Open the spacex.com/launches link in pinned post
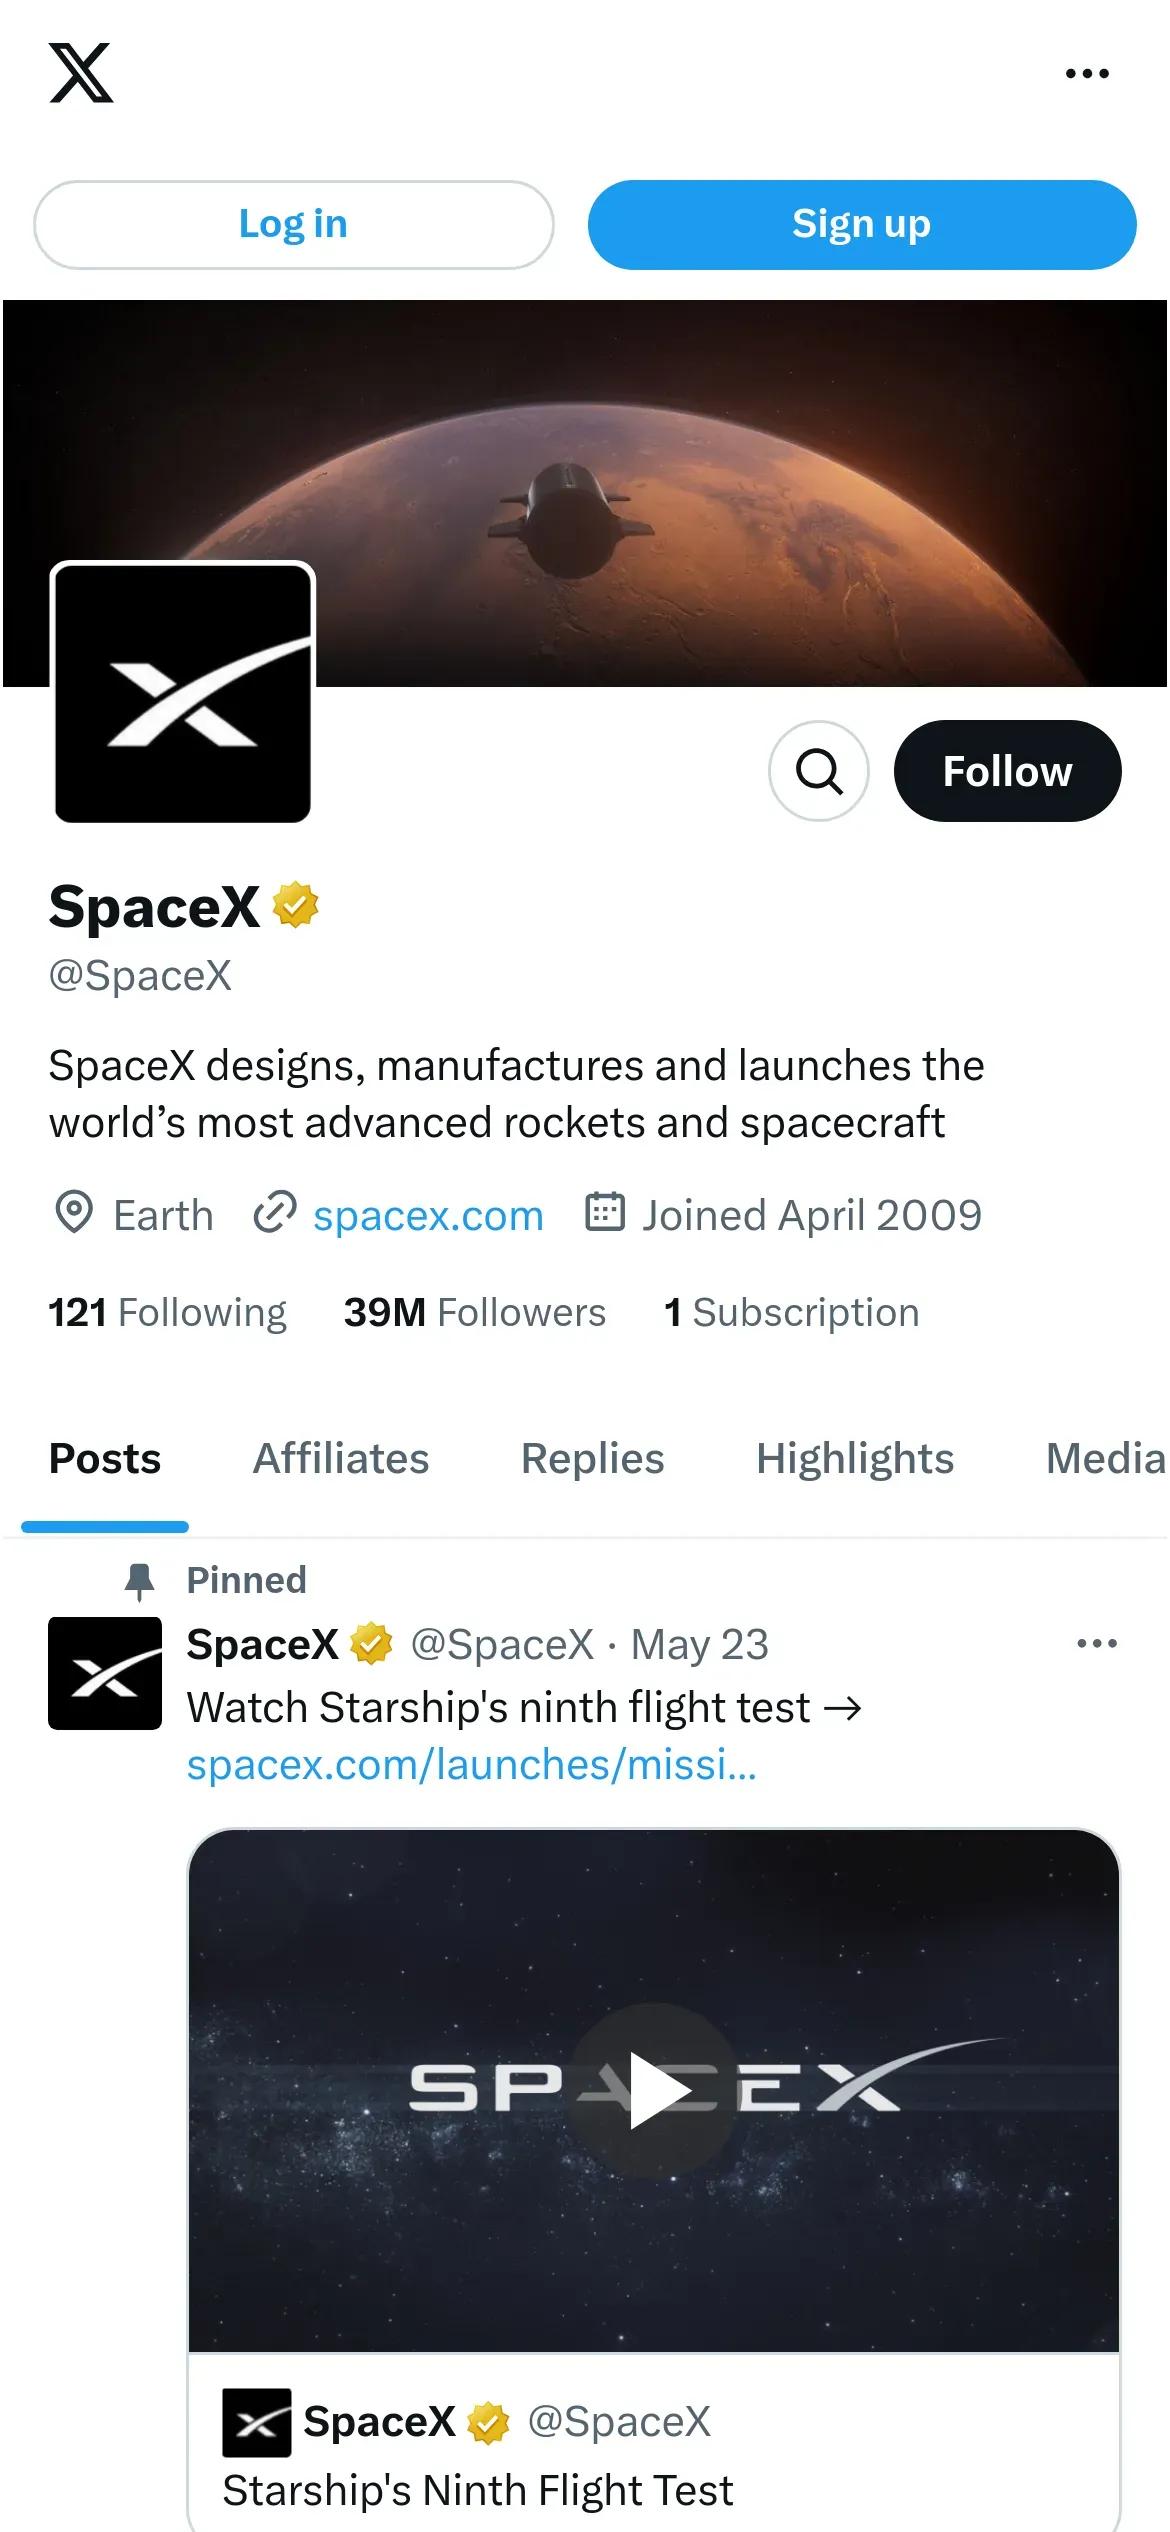The width and height of the screenshot is (1170, 2532). click(x=471, y=1765)
